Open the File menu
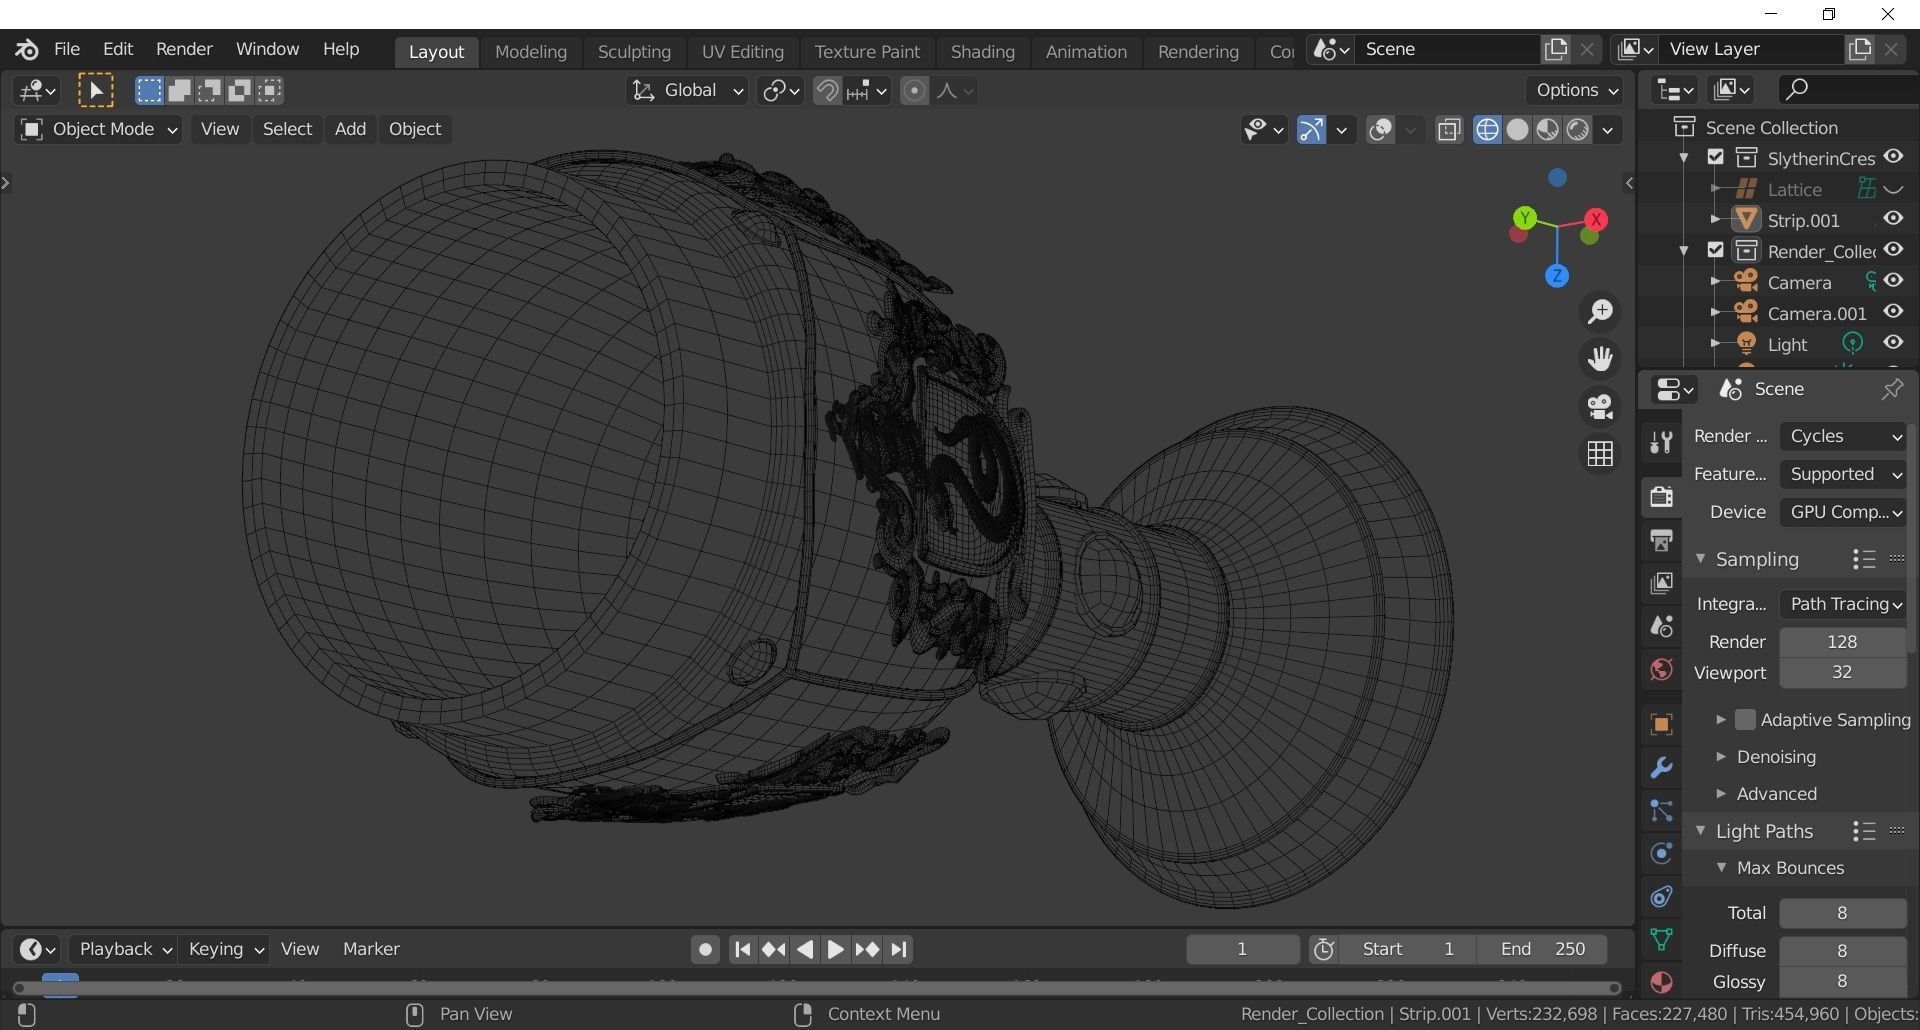Screen dimensions: 1920x1030 pos(67,49)
